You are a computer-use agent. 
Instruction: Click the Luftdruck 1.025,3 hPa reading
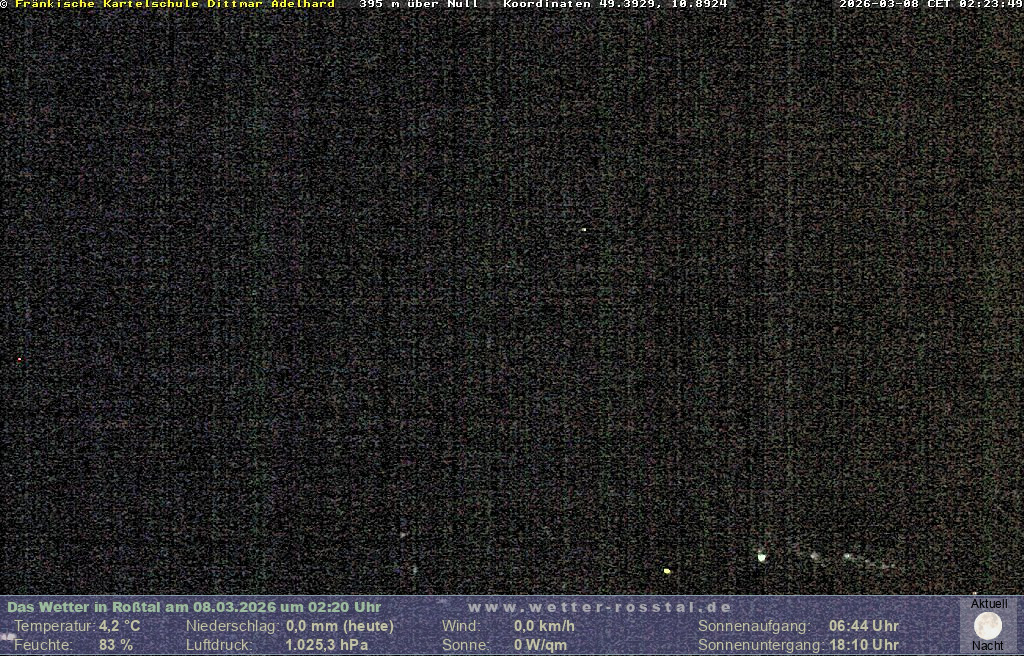point(327,645)
